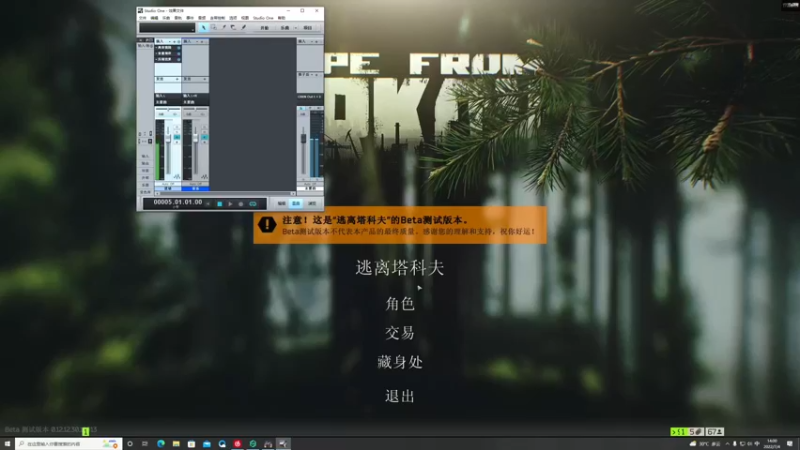This screenshot has height=450, width=800.
Task: Add an insert on the main channel
Action: pyautogui.click(x=316, y=42)
